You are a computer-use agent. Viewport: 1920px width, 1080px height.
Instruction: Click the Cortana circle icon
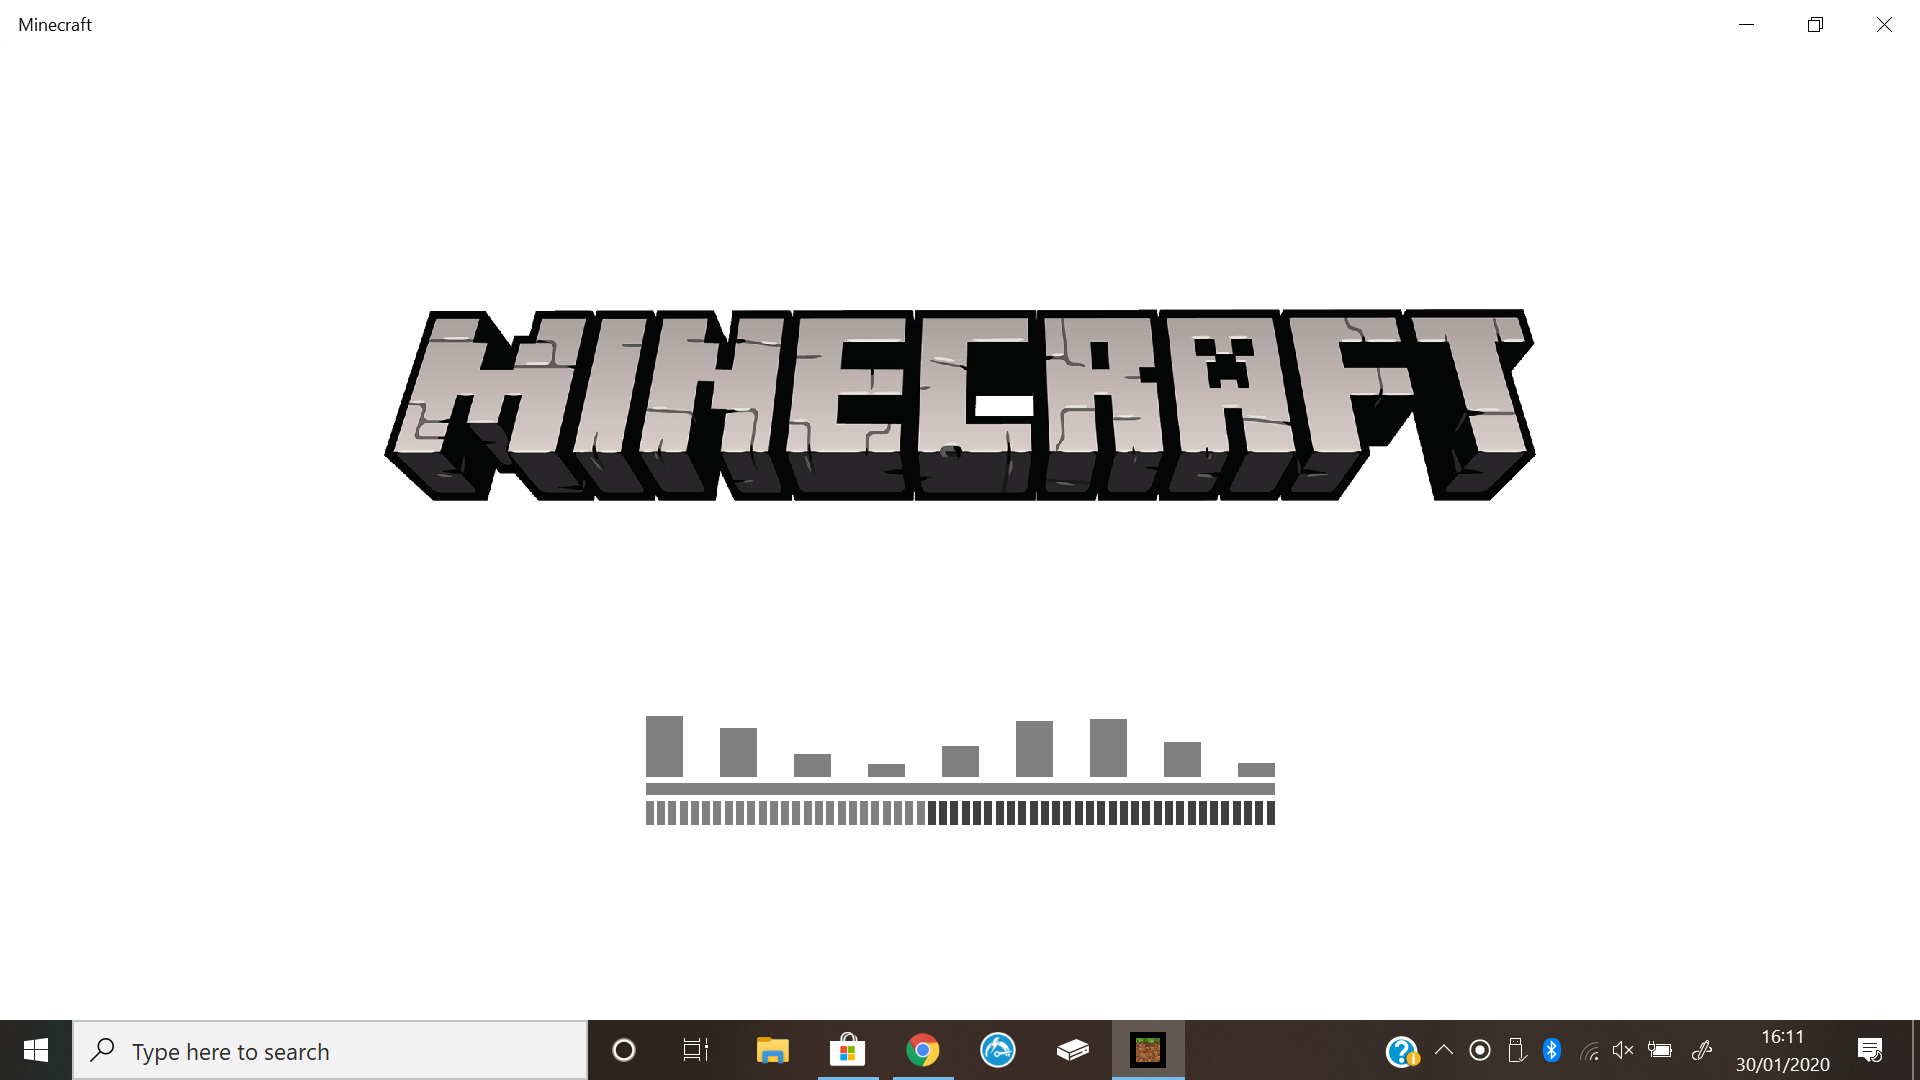click(x=623, y=1050)
